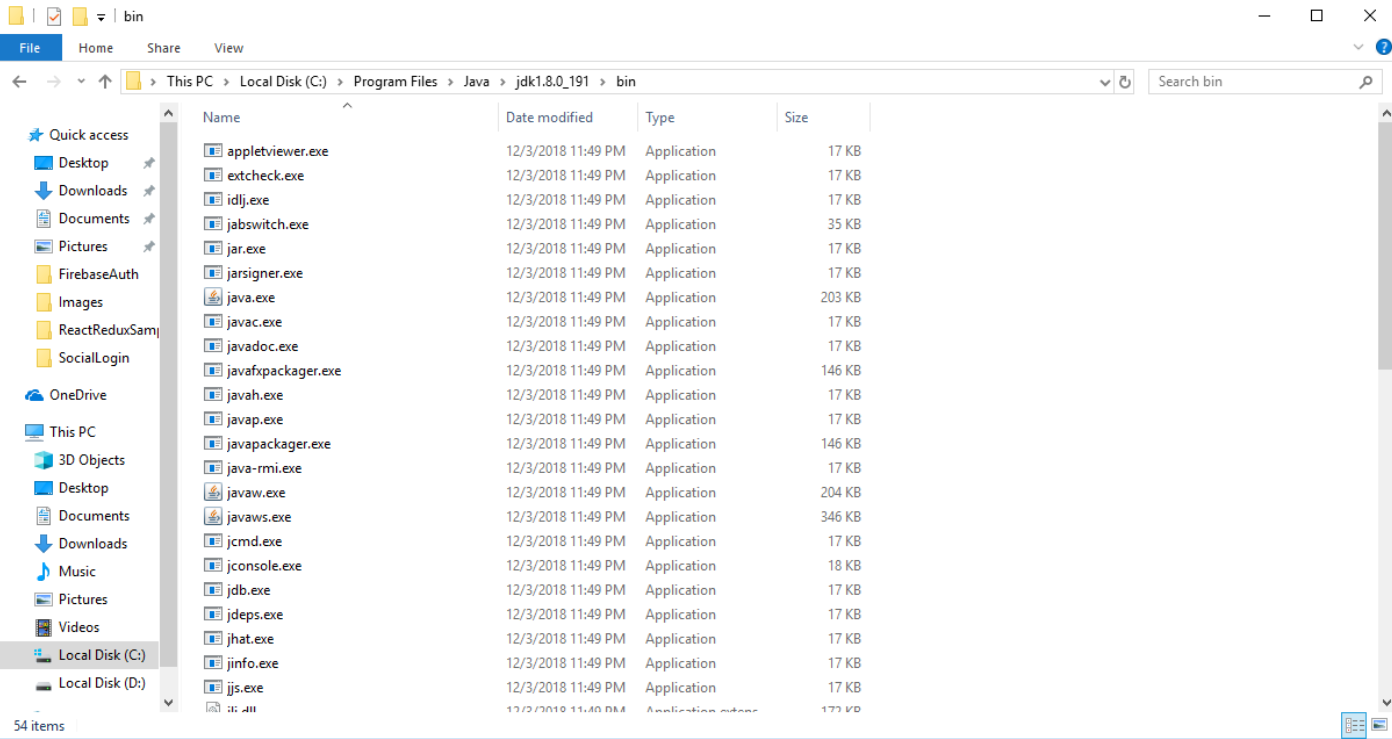
Task: Click jdk1.8.0_191 in the address breadcrumb
Action: pyautogui.click(x=552, y=82)
